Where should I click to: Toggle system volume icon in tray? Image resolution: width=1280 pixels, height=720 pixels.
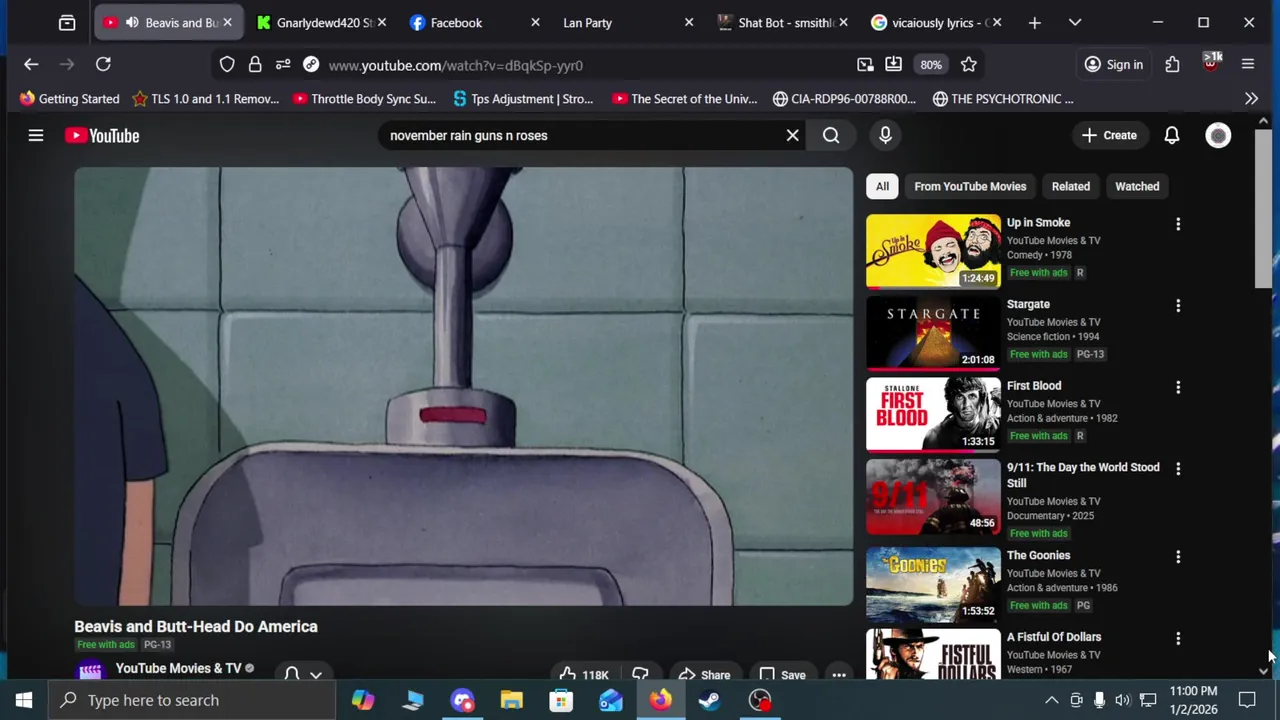[1123, 700]
